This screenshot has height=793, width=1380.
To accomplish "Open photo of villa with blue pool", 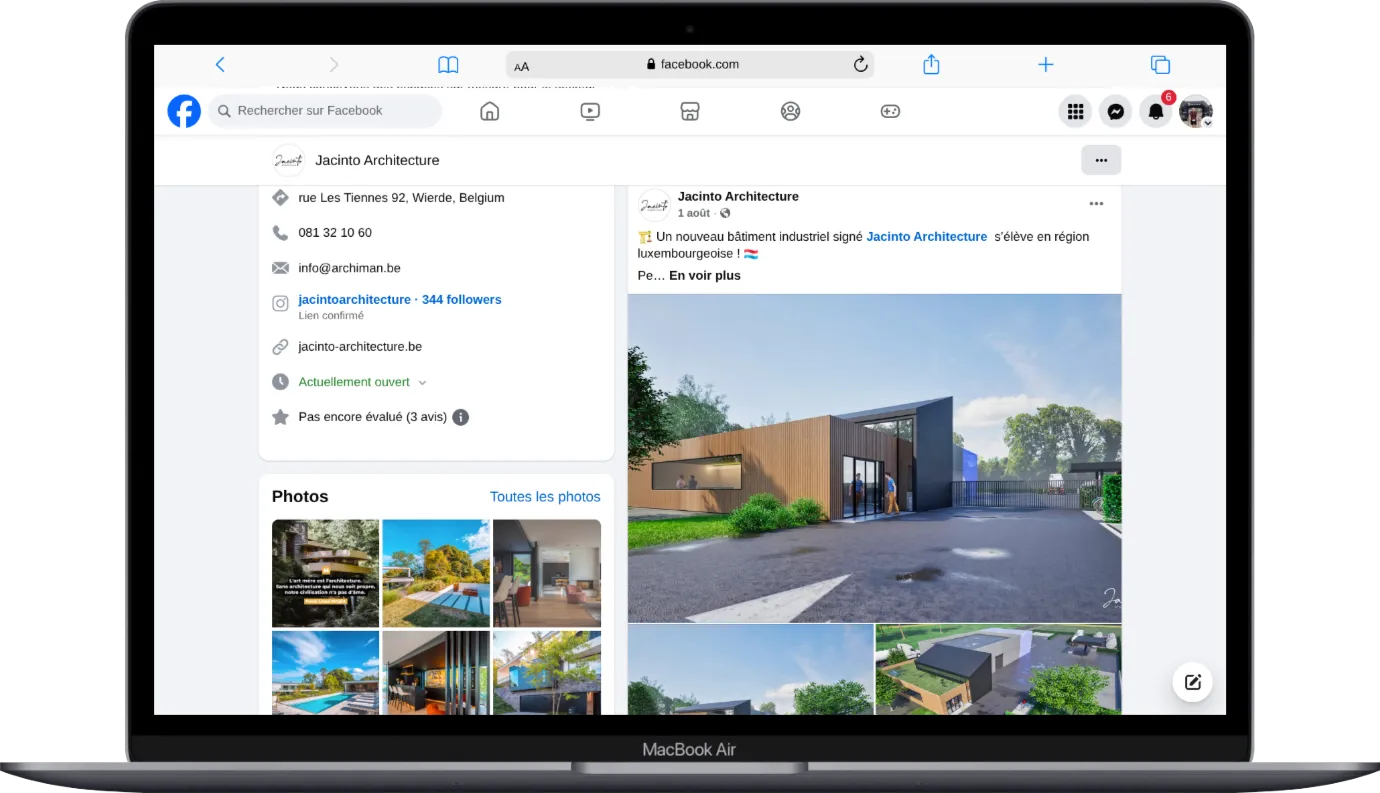I will coord(325,672).
